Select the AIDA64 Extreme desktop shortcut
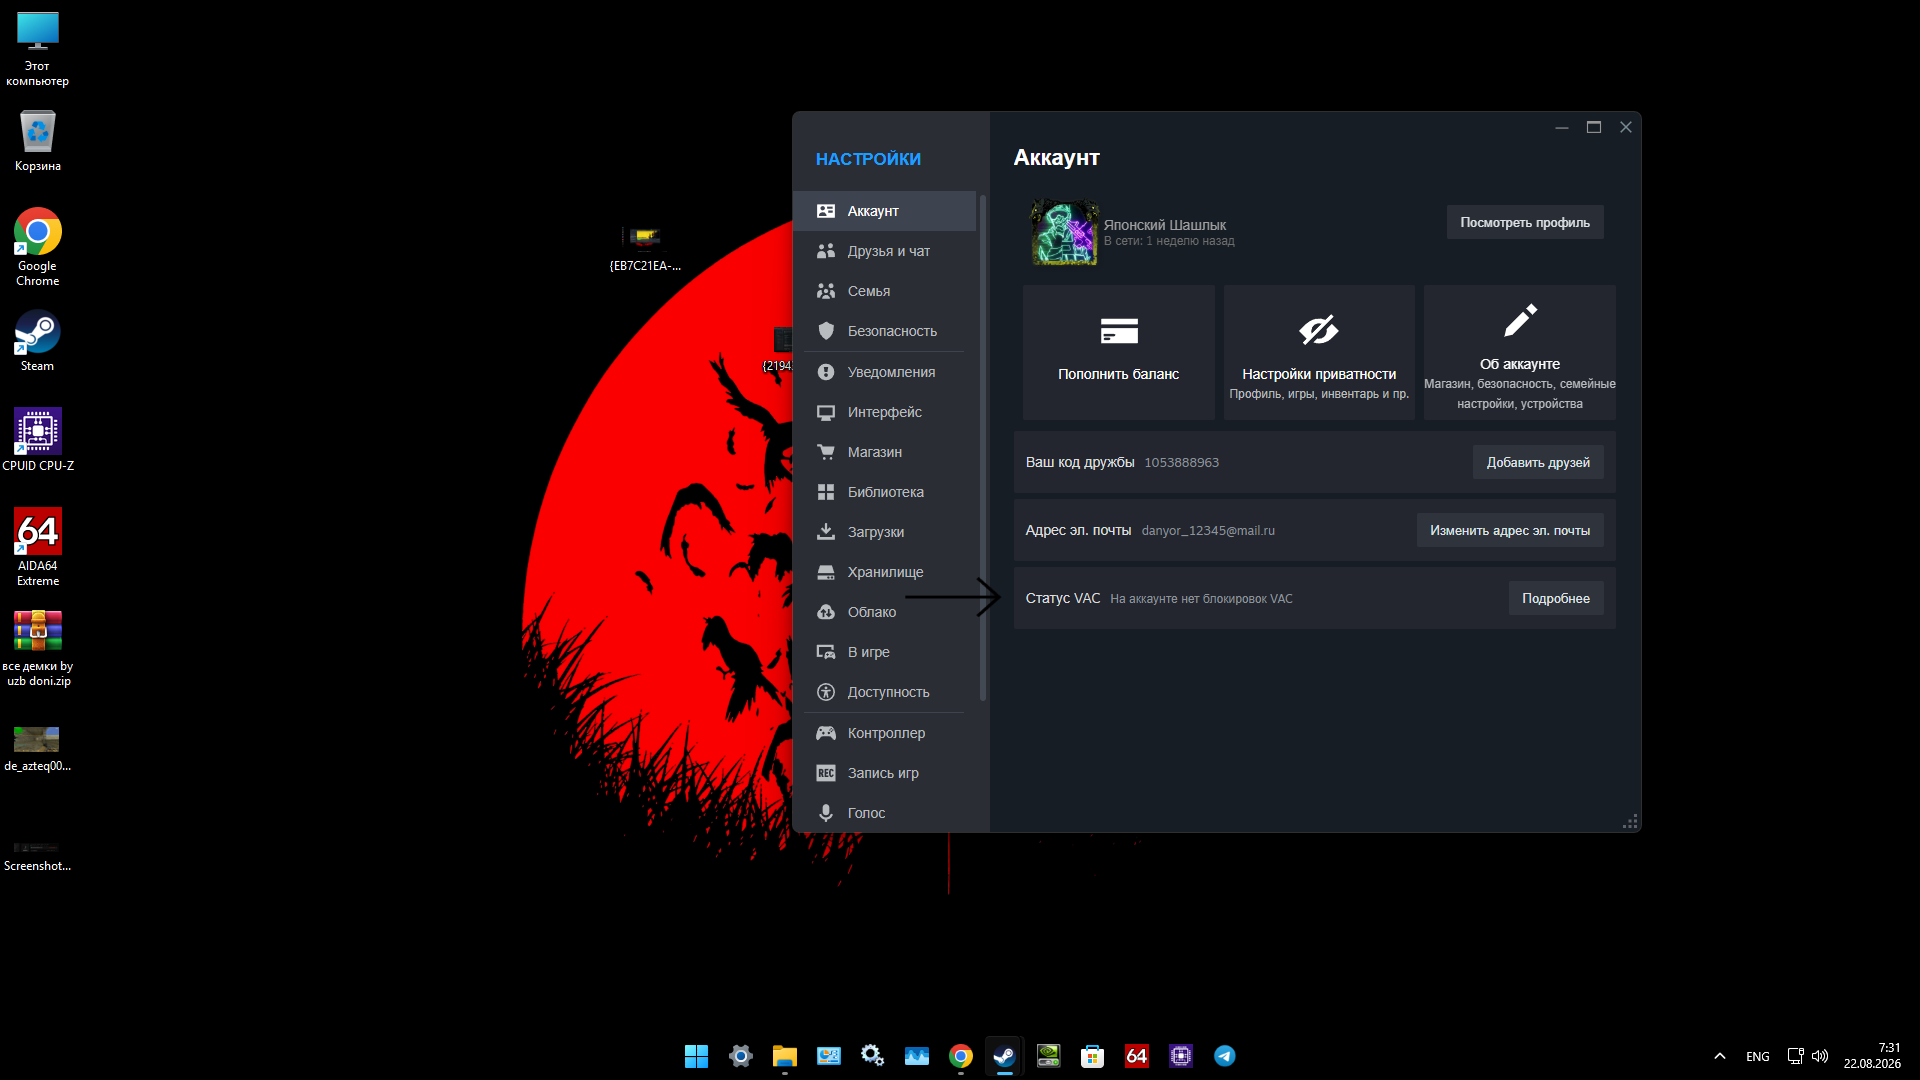 [x=38, y=547]
